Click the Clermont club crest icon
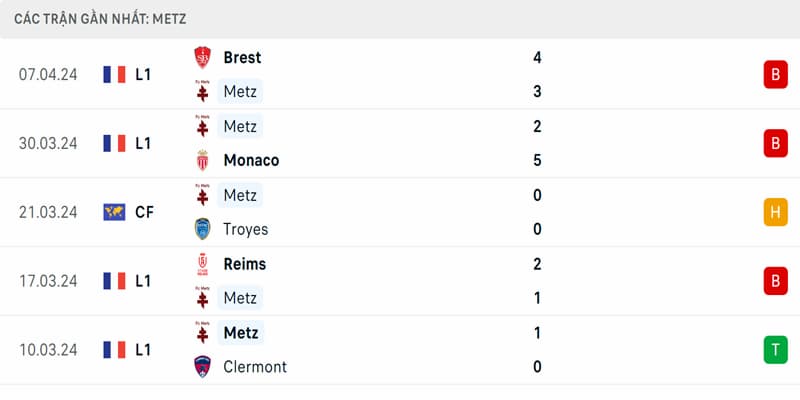 click(x=203, y=366)
